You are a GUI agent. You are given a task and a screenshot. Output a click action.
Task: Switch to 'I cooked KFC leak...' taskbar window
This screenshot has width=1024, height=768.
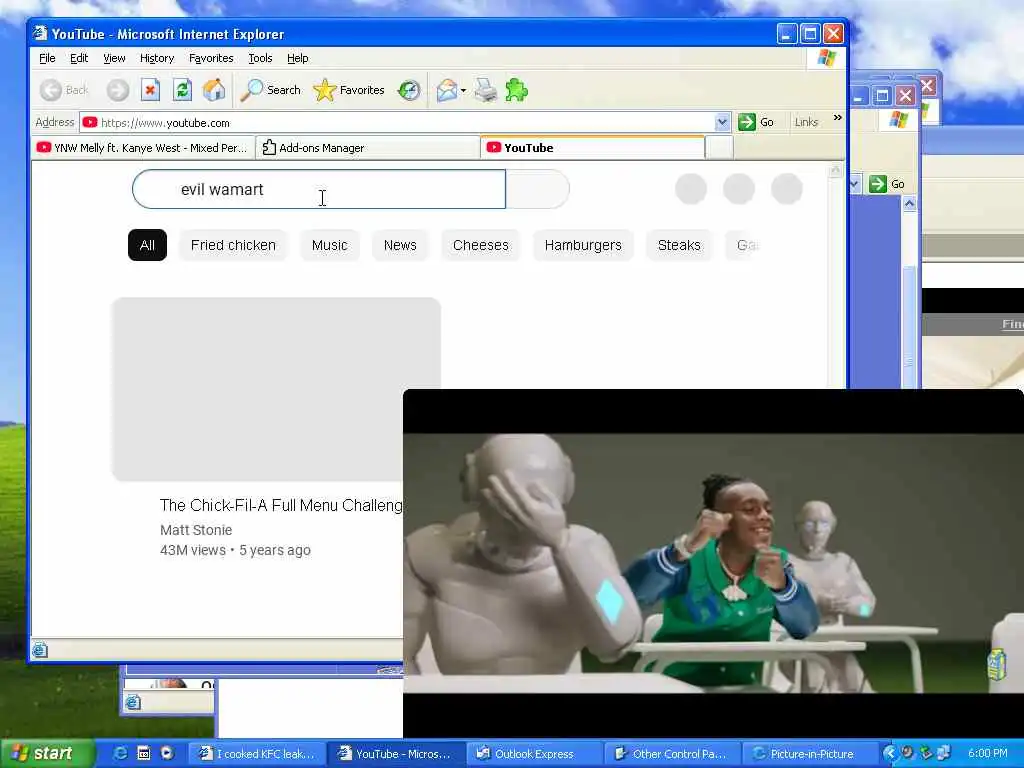click(258, 754)
